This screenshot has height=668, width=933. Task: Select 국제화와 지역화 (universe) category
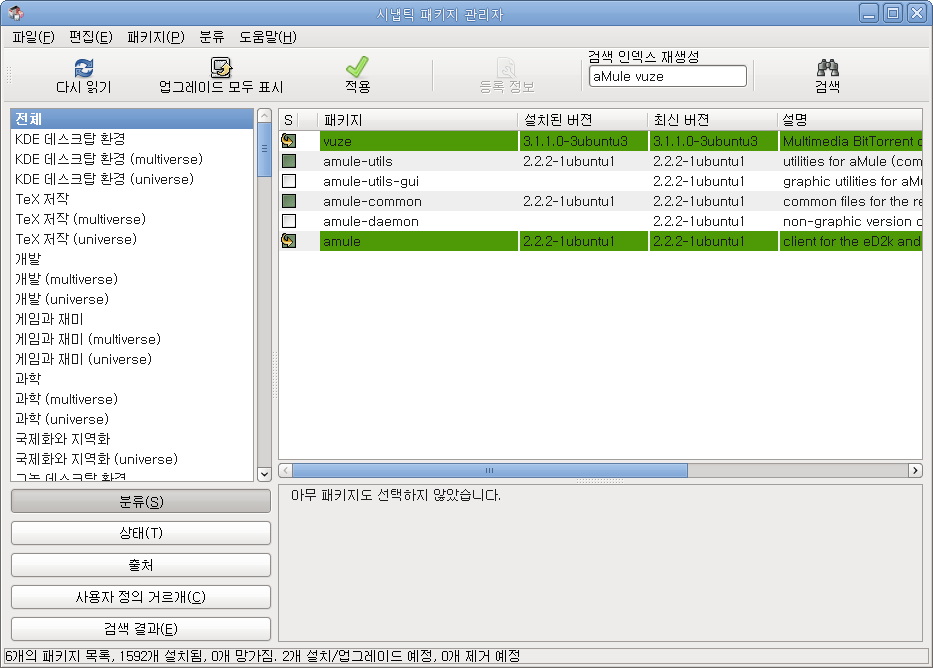click(x=132, y=459)
